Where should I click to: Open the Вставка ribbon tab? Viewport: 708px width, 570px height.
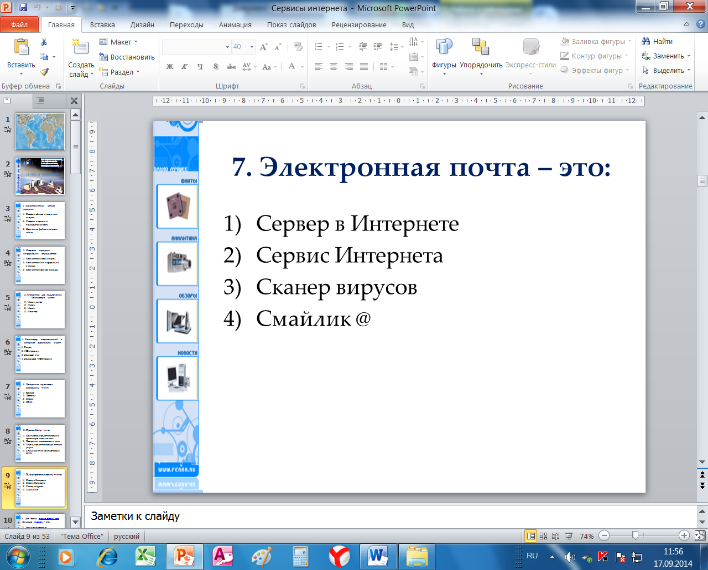(x=102, y=24)
